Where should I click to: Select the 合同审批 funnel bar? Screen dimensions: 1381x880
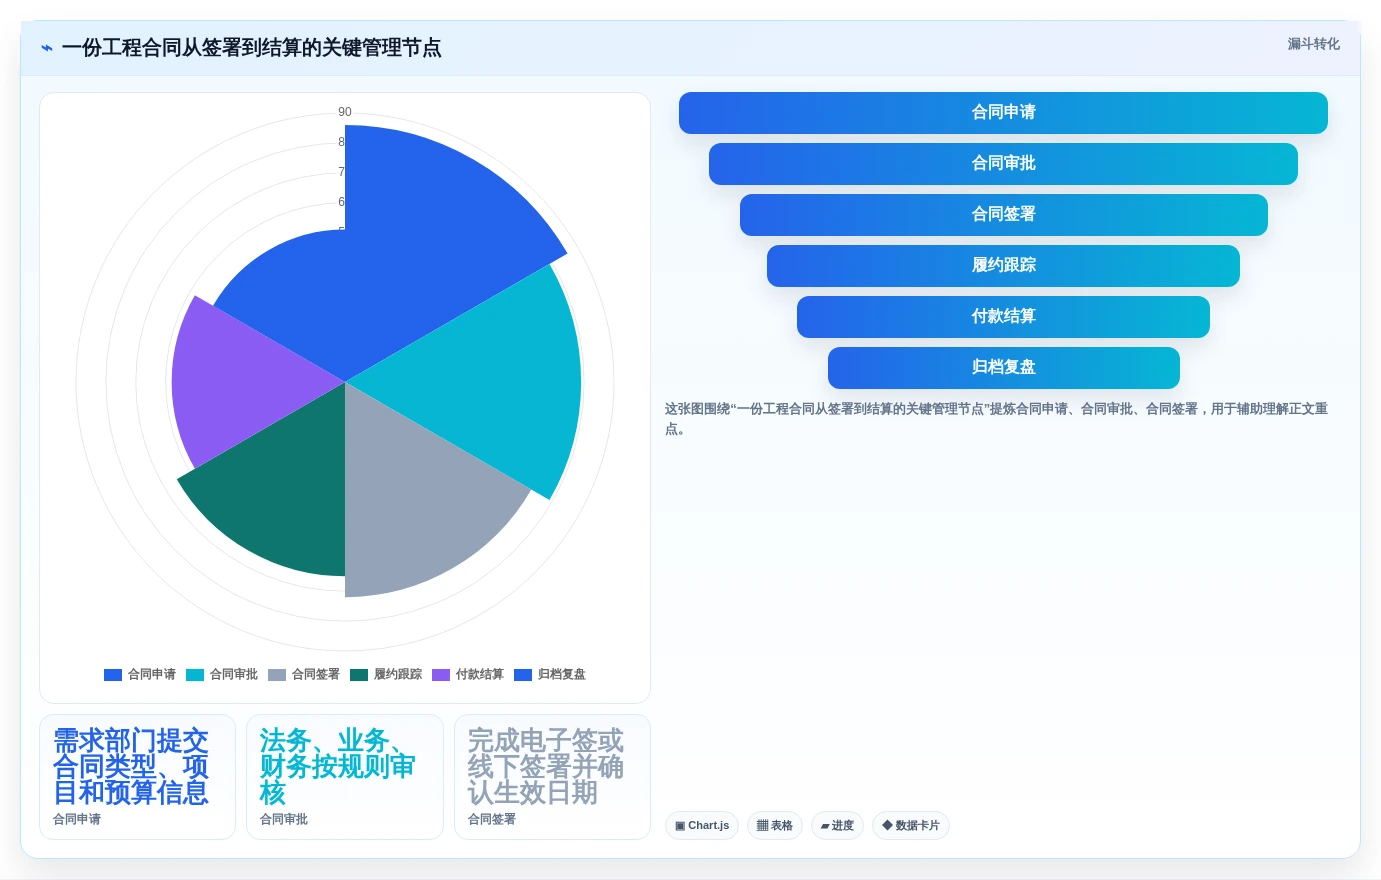[1003, 164]
